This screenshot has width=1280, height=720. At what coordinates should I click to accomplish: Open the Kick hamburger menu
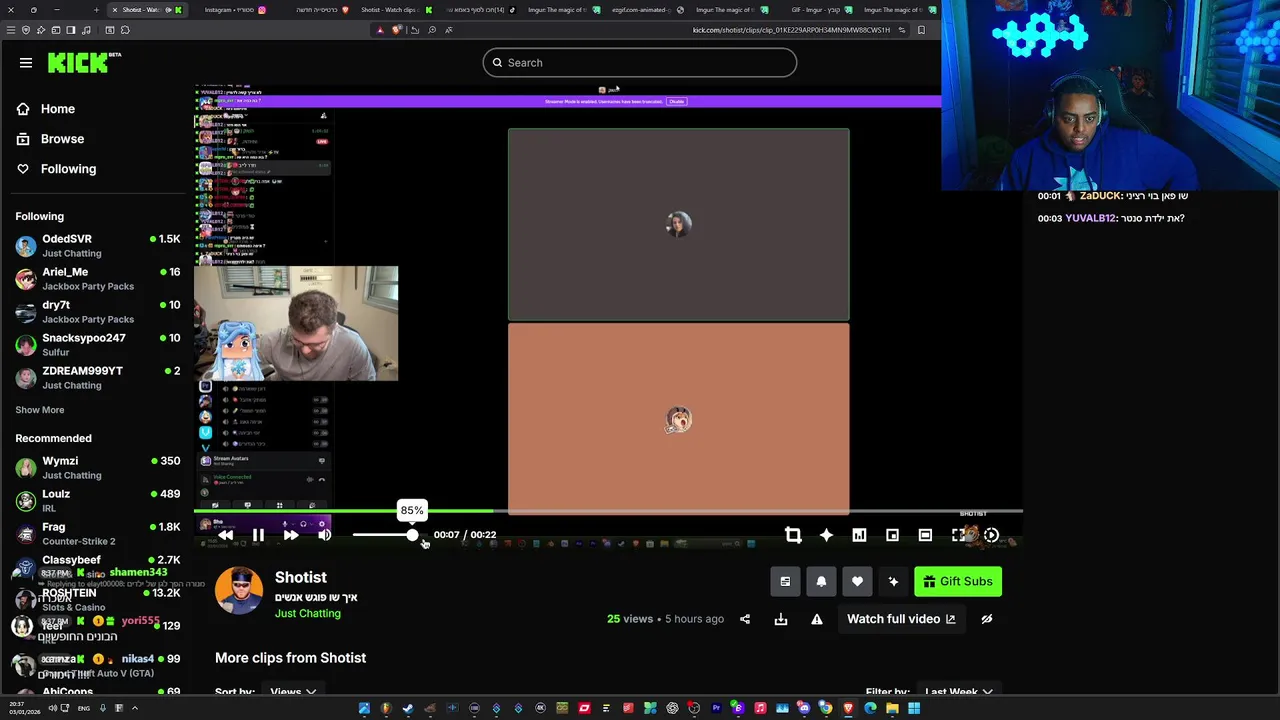(x=26, y=63)
